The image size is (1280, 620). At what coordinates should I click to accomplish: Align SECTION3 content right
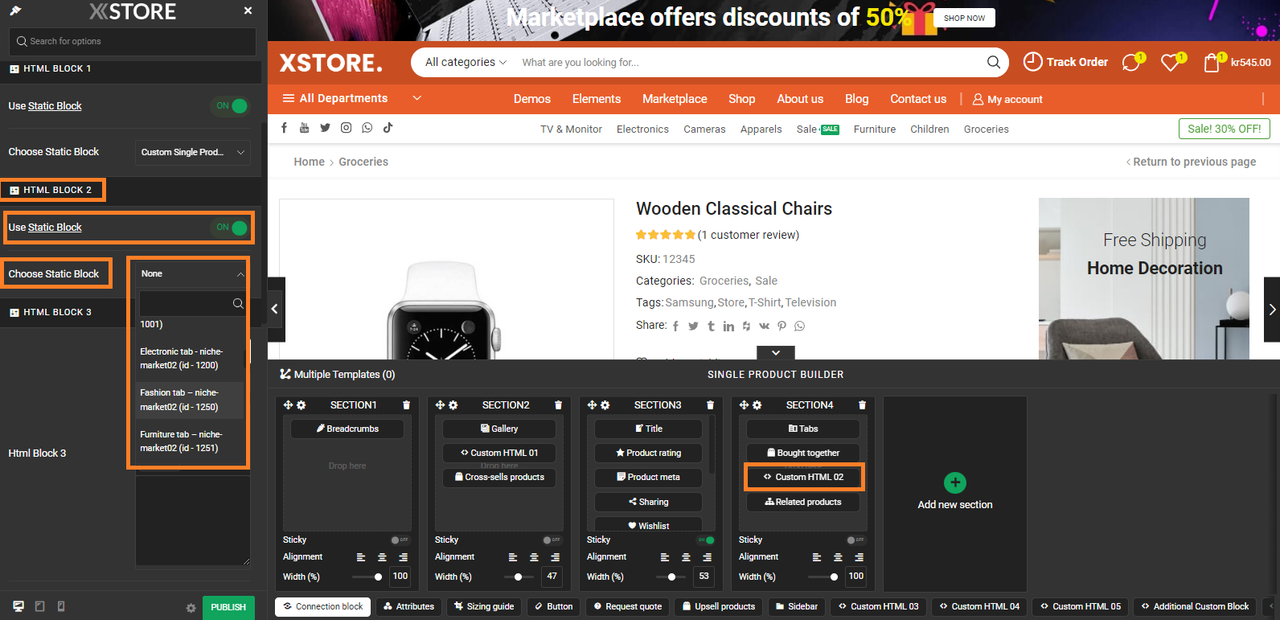707,557
